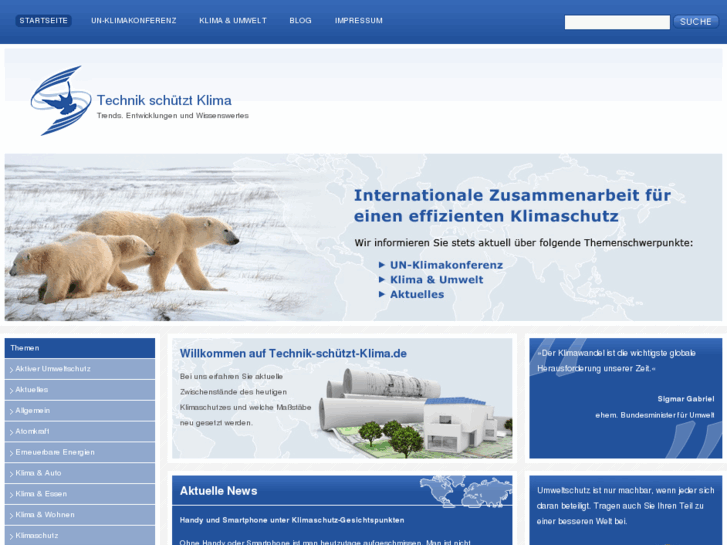This screenshot has width=727, height=545.
Task: Open Handy und Smartphone news article
Action: click(x=292, y=520)
